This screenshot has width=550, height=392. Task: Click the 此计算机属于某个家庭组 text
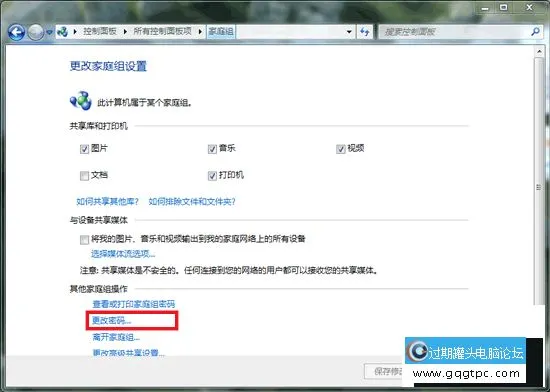pyautogui.click(x=144, y=103)
